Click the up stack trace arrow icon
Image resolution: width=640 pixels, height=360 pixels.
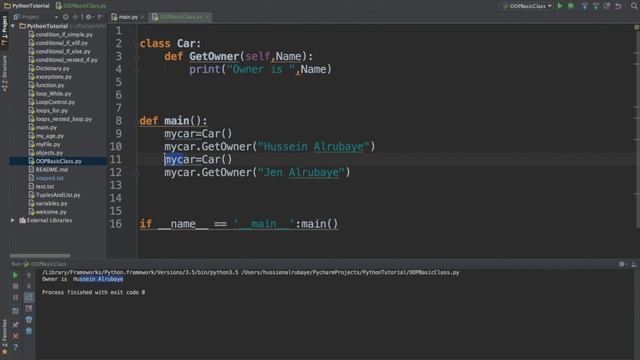coord(29,276)
